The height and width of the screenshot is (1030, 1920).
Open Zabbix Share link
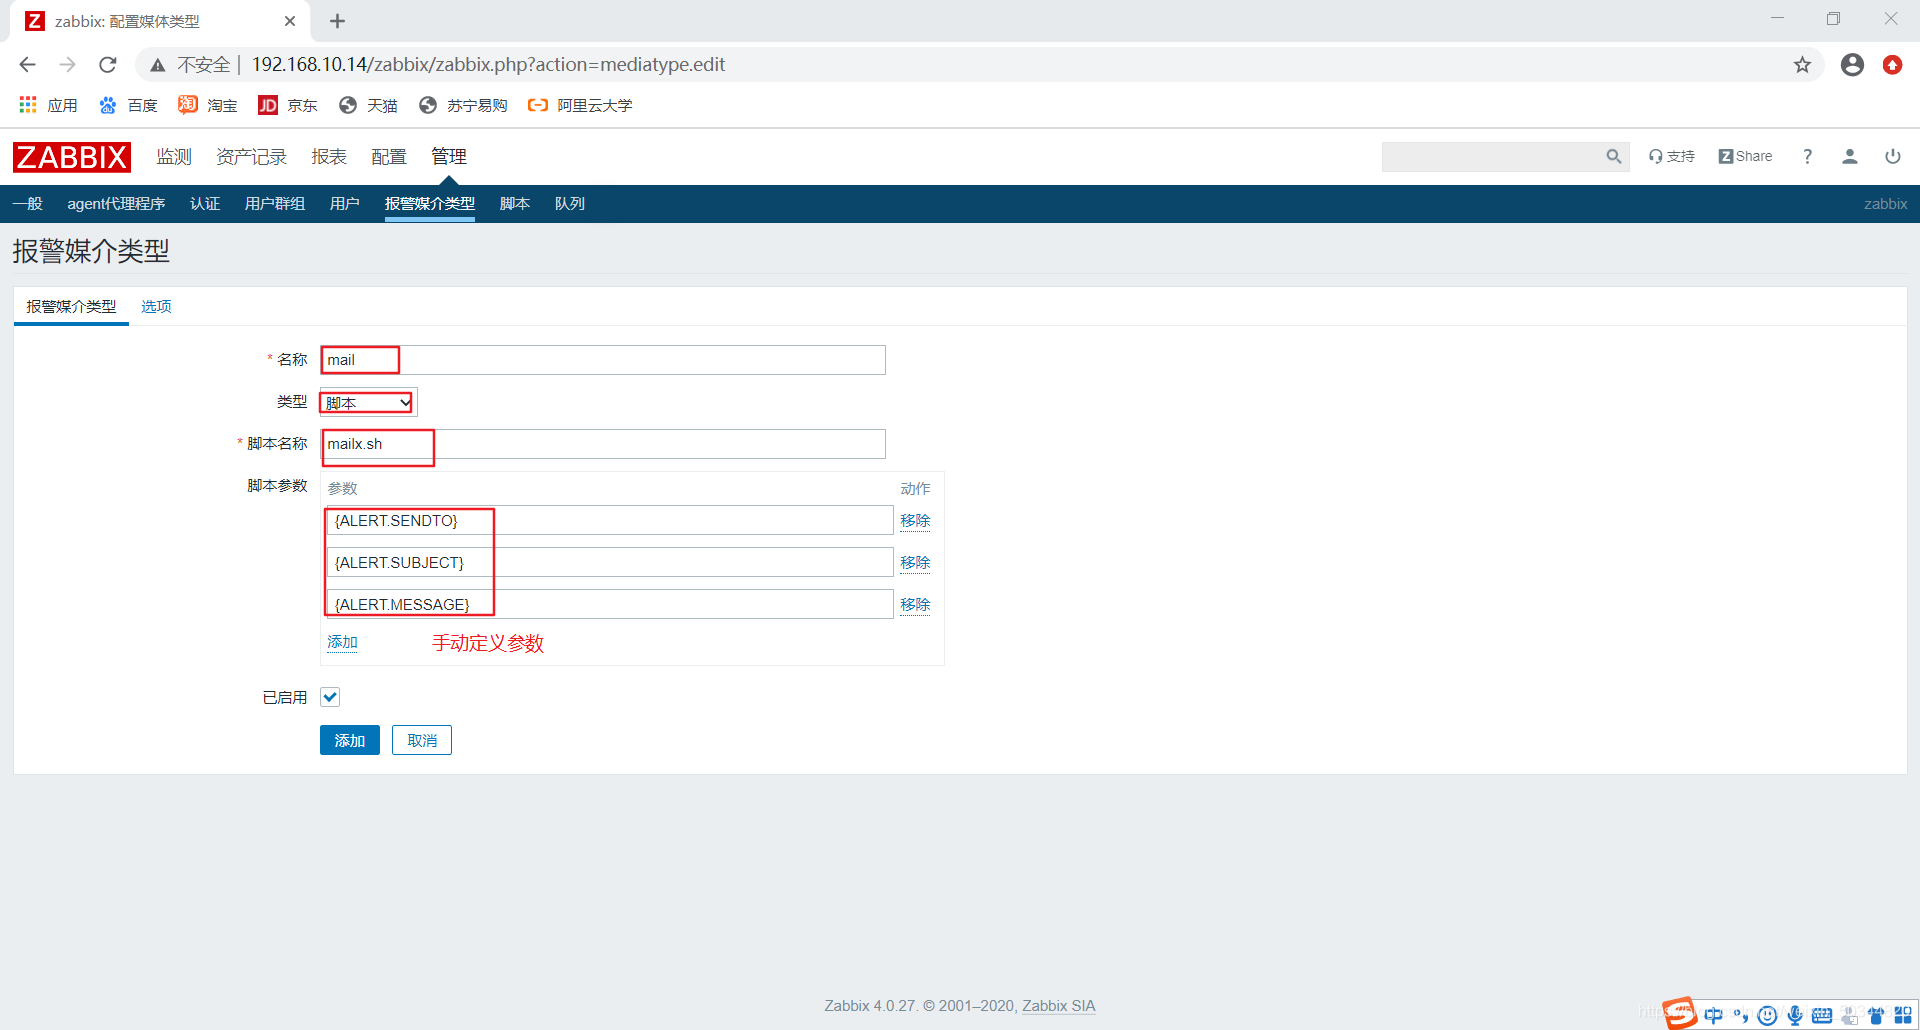click(x=1745, y=157)
